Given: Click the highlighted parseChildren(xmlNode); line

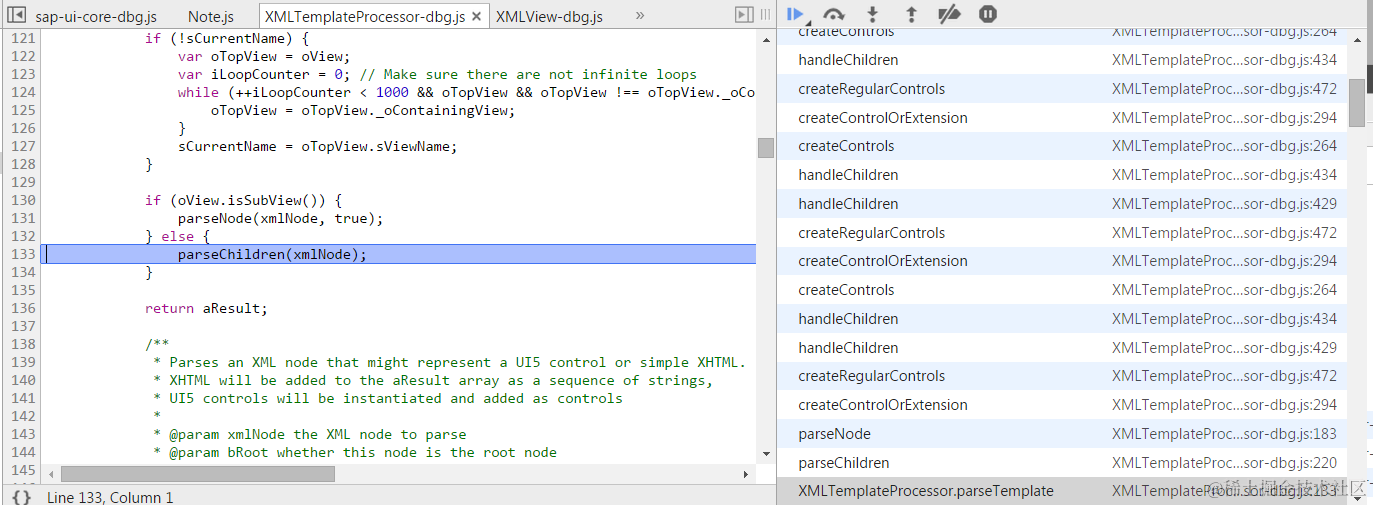Looking at the screenshot, I should click(400, 254).
